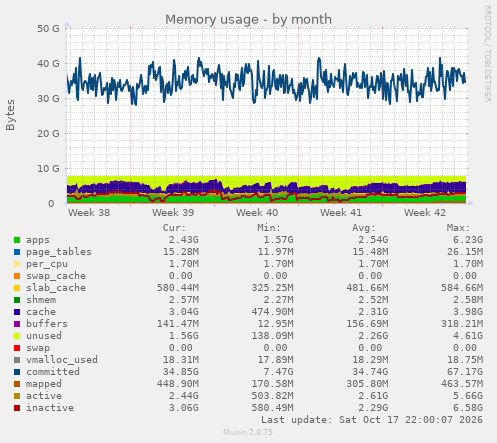Click unused avg value '2.26G'

click(373, 336)
